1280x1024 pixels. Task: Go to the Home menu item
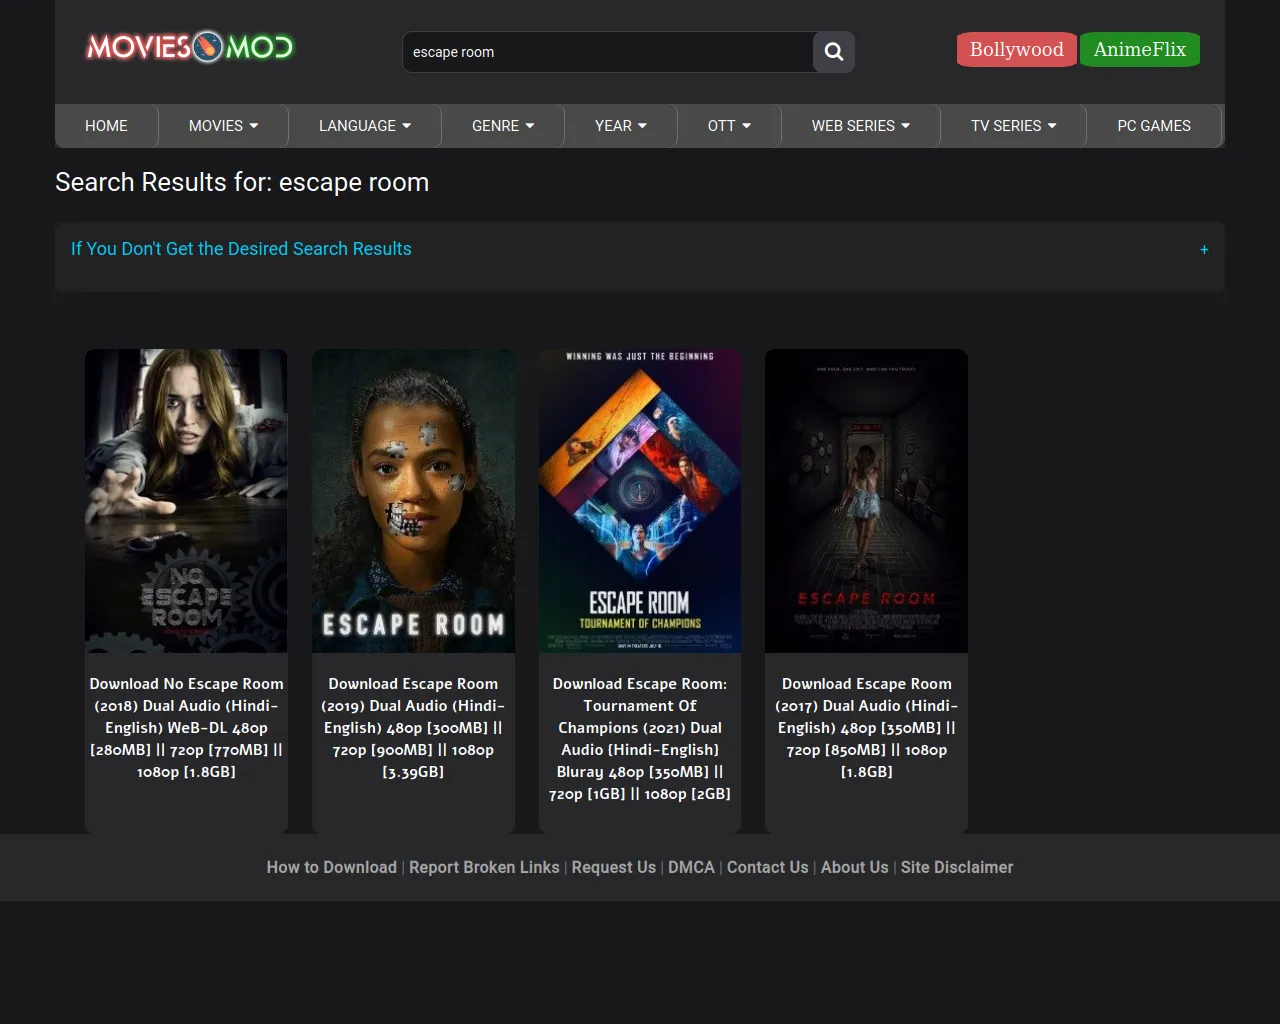[x=106, y=126]
